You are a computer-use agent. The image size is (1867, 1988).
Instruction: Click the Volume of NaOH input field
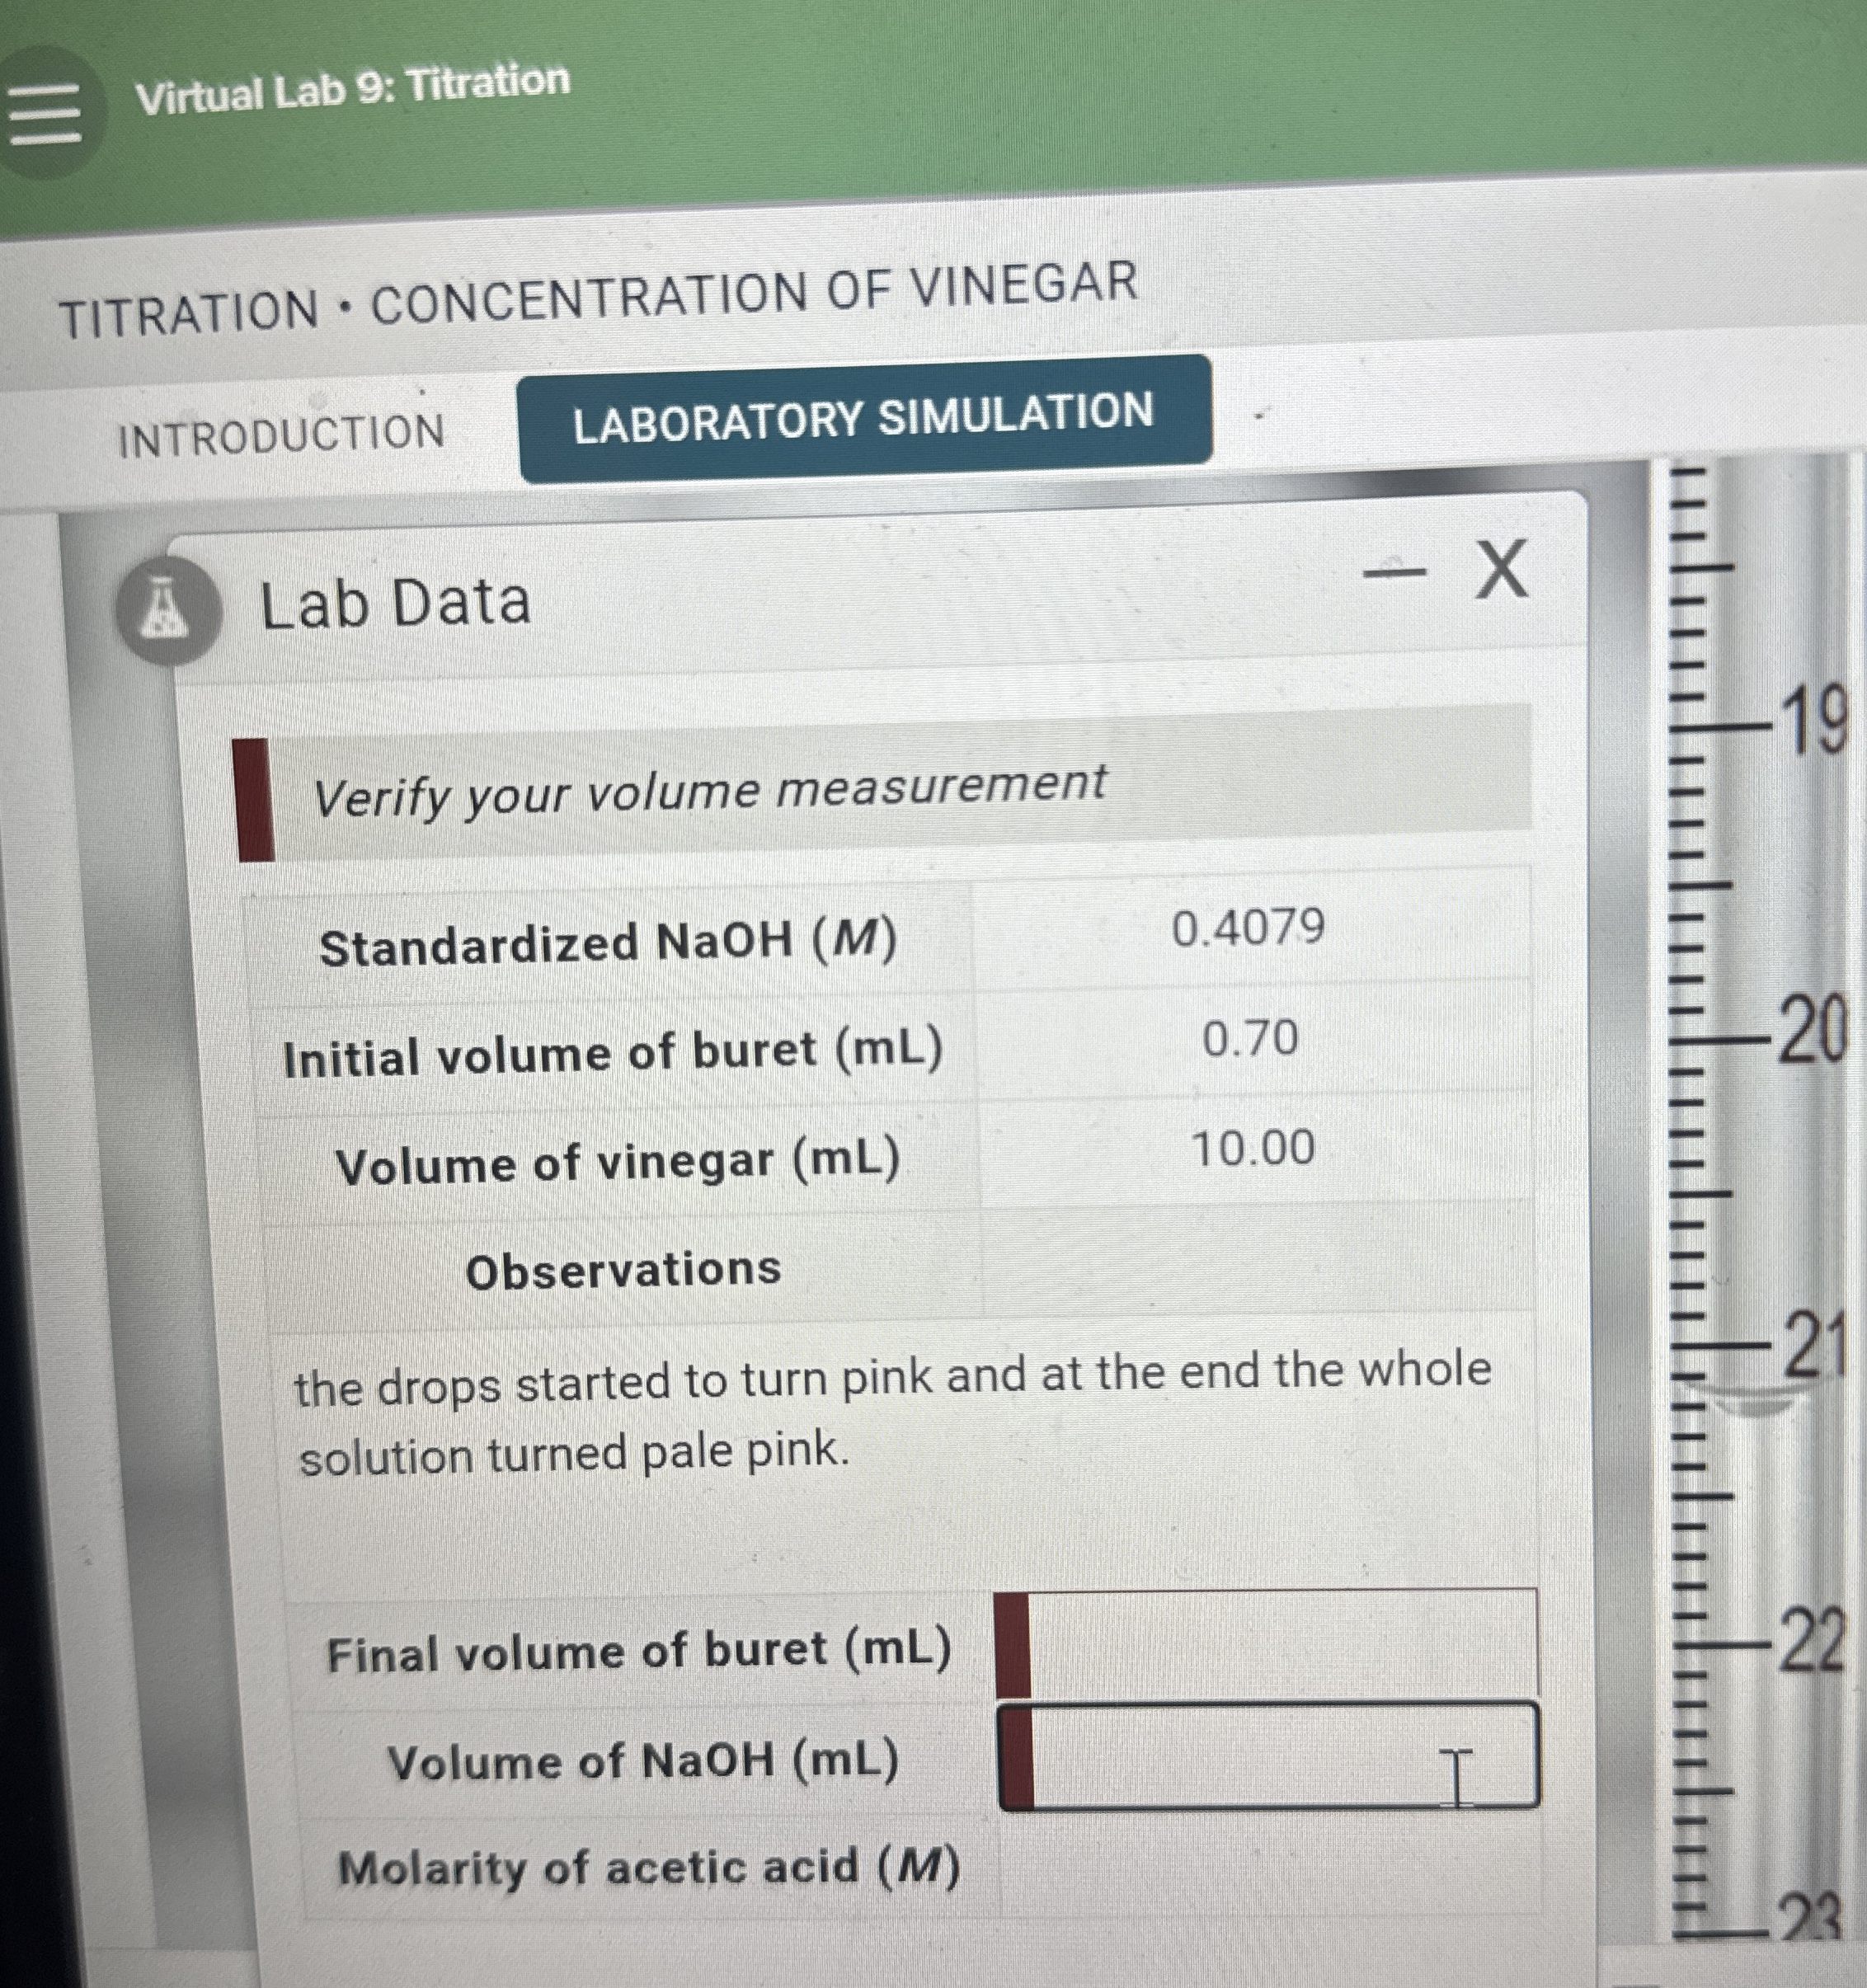coord(1268,1756)
